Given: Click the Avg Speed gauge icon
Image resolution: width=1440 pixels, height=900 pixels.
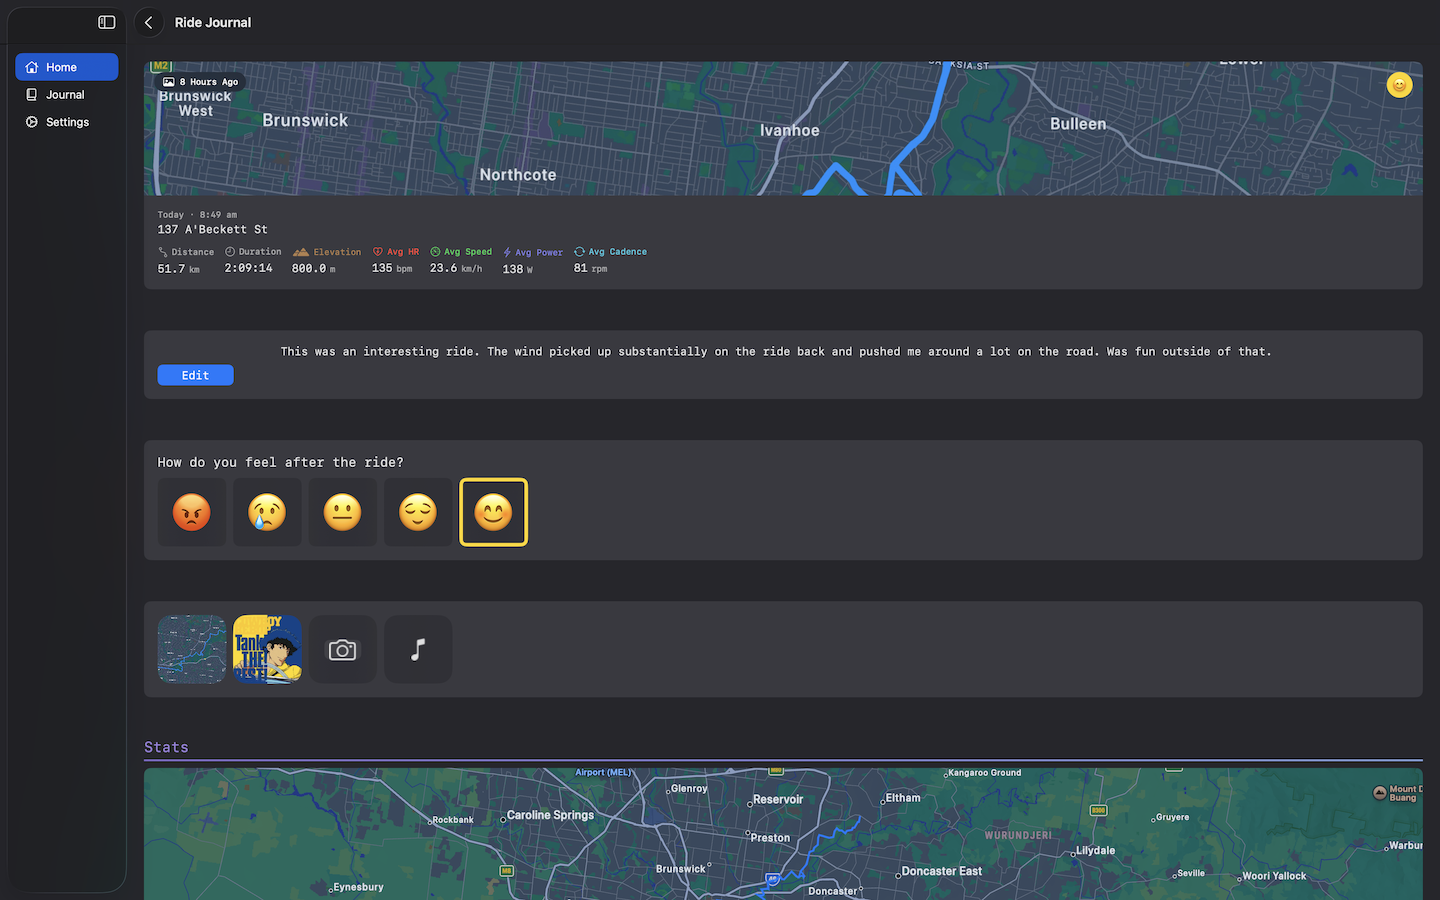Looking at the screenshot, I should (x=435, y=252).
